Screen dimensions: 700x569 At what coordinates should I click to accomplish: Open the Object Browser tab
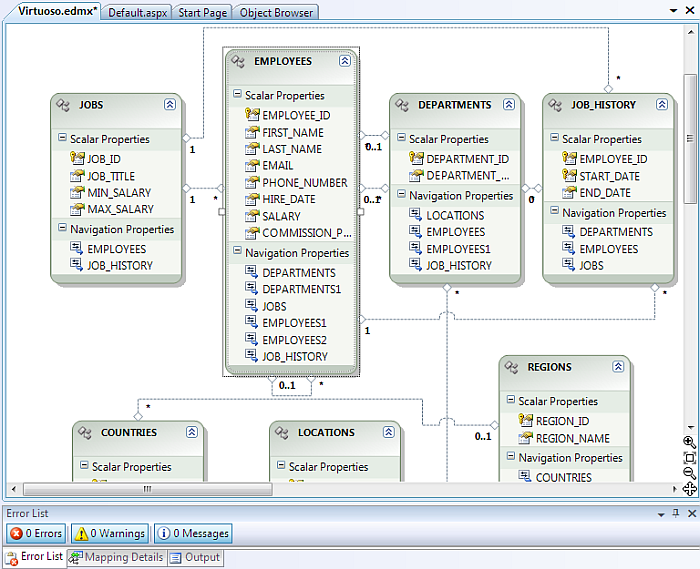coord(276,13)
